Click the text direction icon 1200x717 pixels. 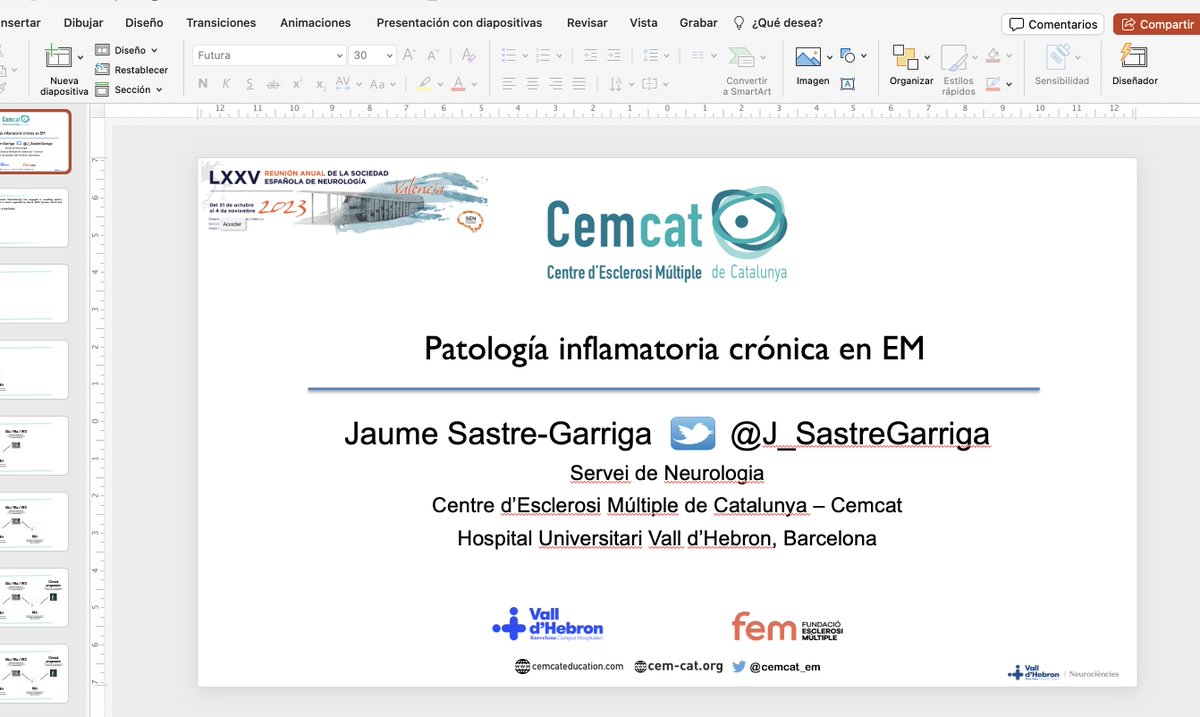pos(616,84)
